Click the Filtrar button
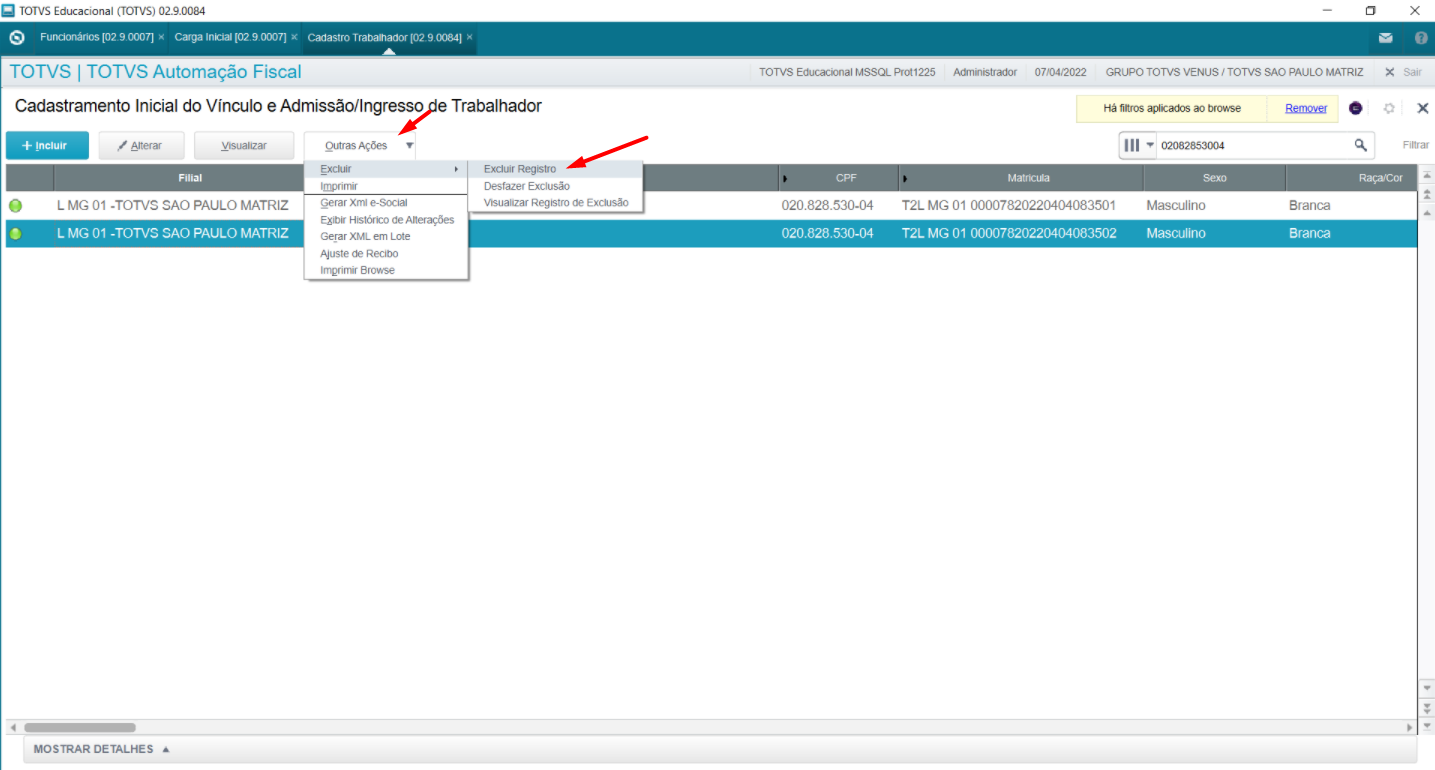This screenshot has height=770, width=1435. pos(1415,145)
